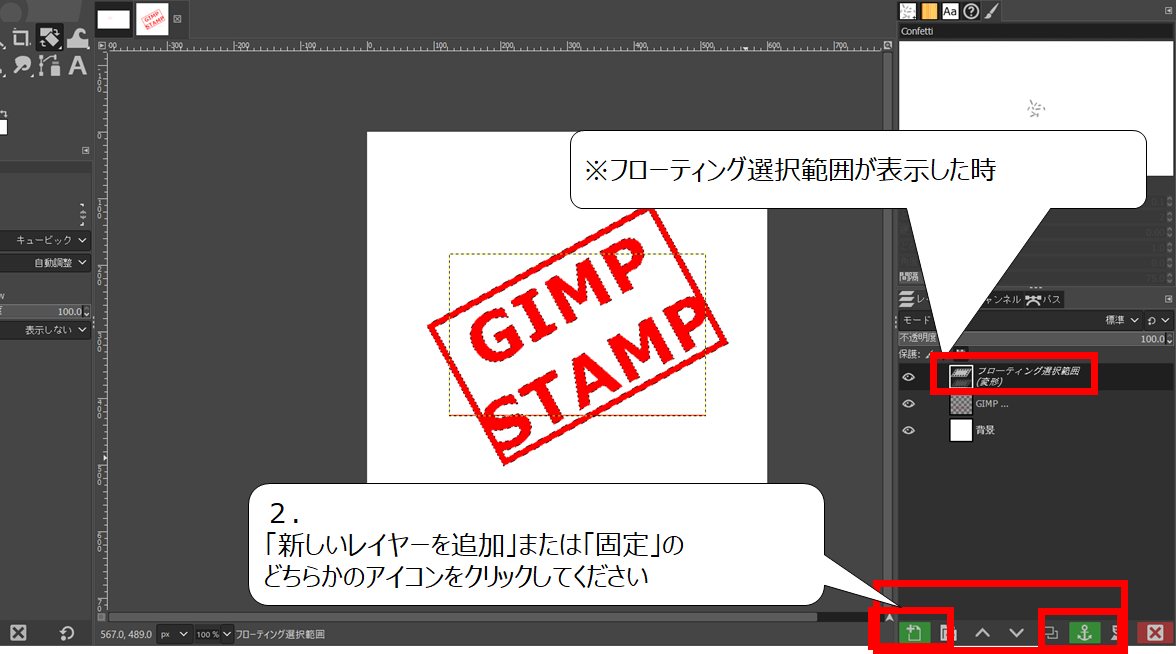The image size is (1176, 654).
Task: Delete the layer with the red X icon
Action: click(x=1155, y=633)
